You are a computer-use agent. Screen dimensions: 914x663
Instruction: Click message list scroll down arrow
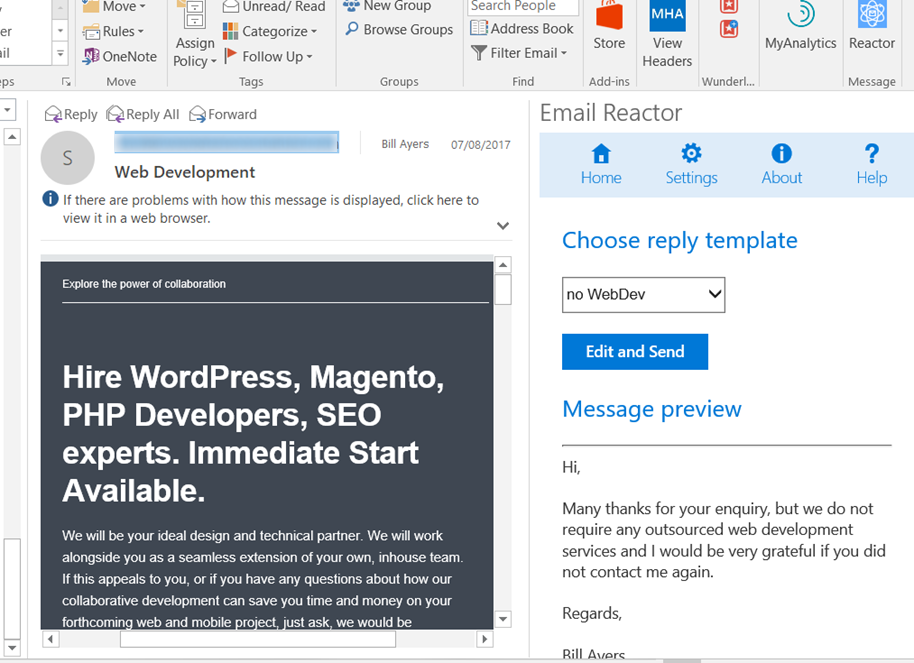click(x=12, y=648)
